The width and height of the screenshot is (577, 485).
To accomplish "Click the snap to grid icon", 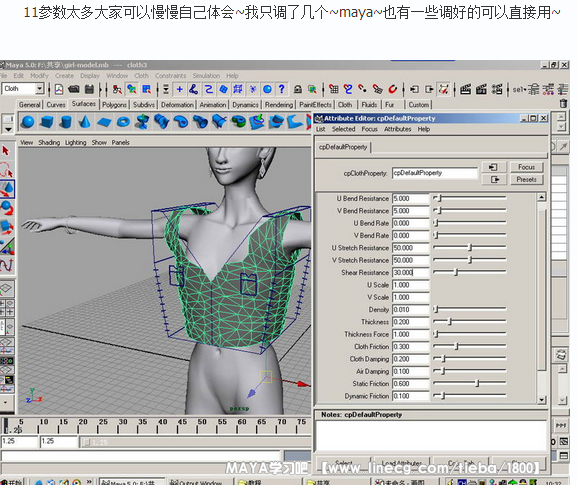I will click(x=333, y=89).
